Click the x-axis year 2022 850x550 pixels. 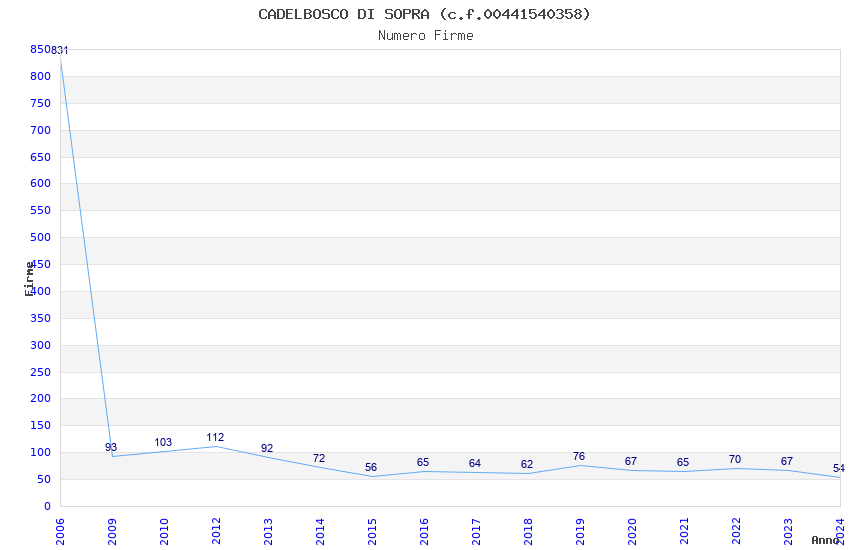click(737, 532)
